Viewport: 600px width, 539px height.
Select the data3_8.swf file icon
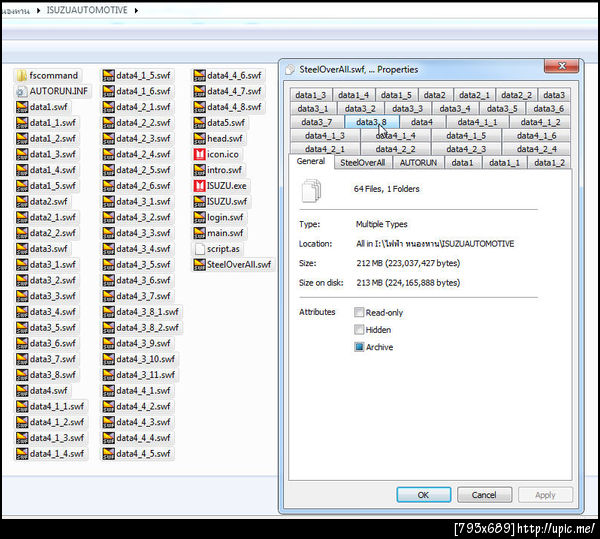point(22,375)
